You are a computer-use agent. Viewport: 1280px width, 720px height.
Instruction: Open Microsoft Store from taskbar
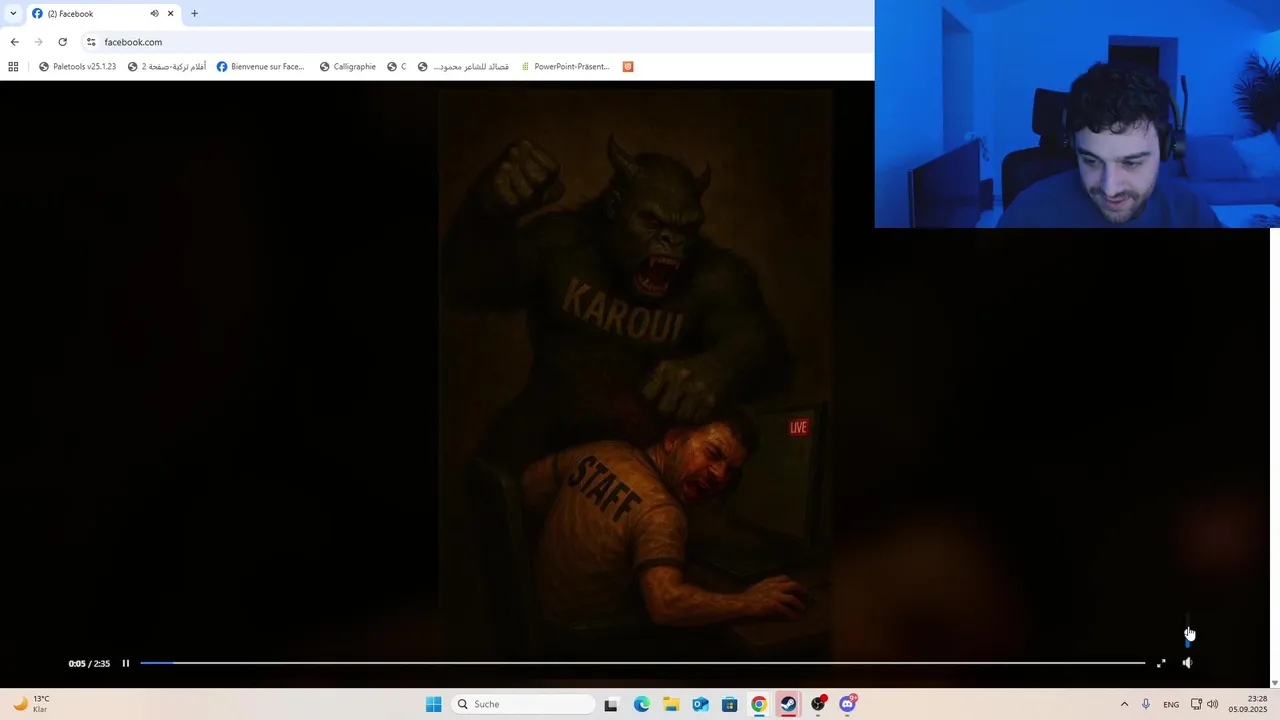point(729,704)
